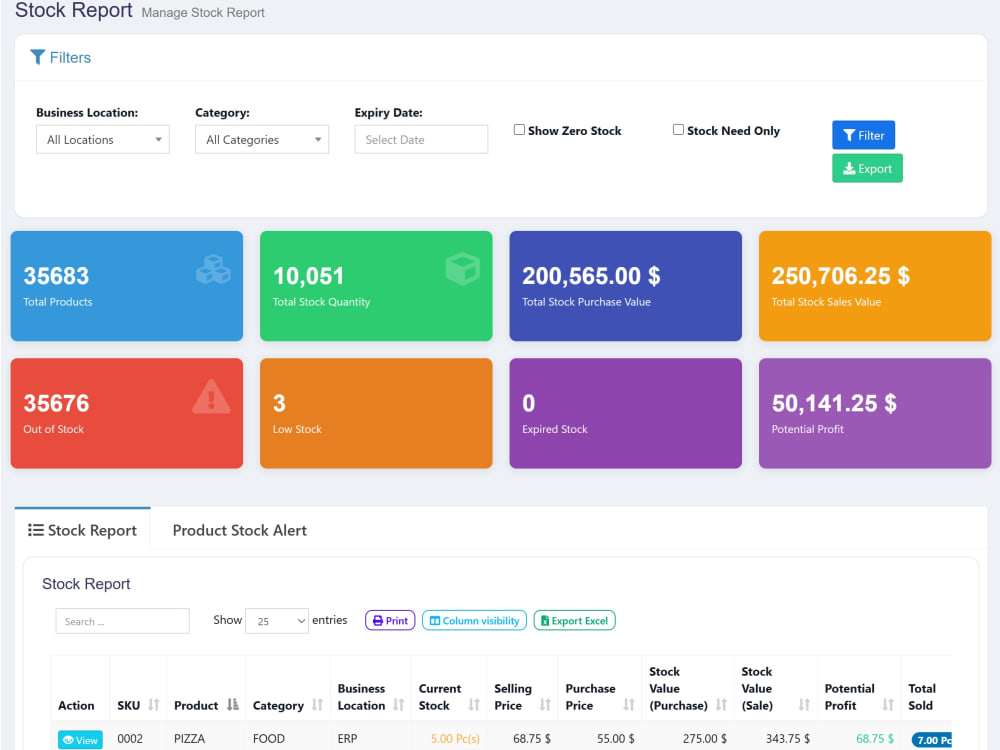Click the Filters funnel icon

pyautogui.click(x=38, y=57)
